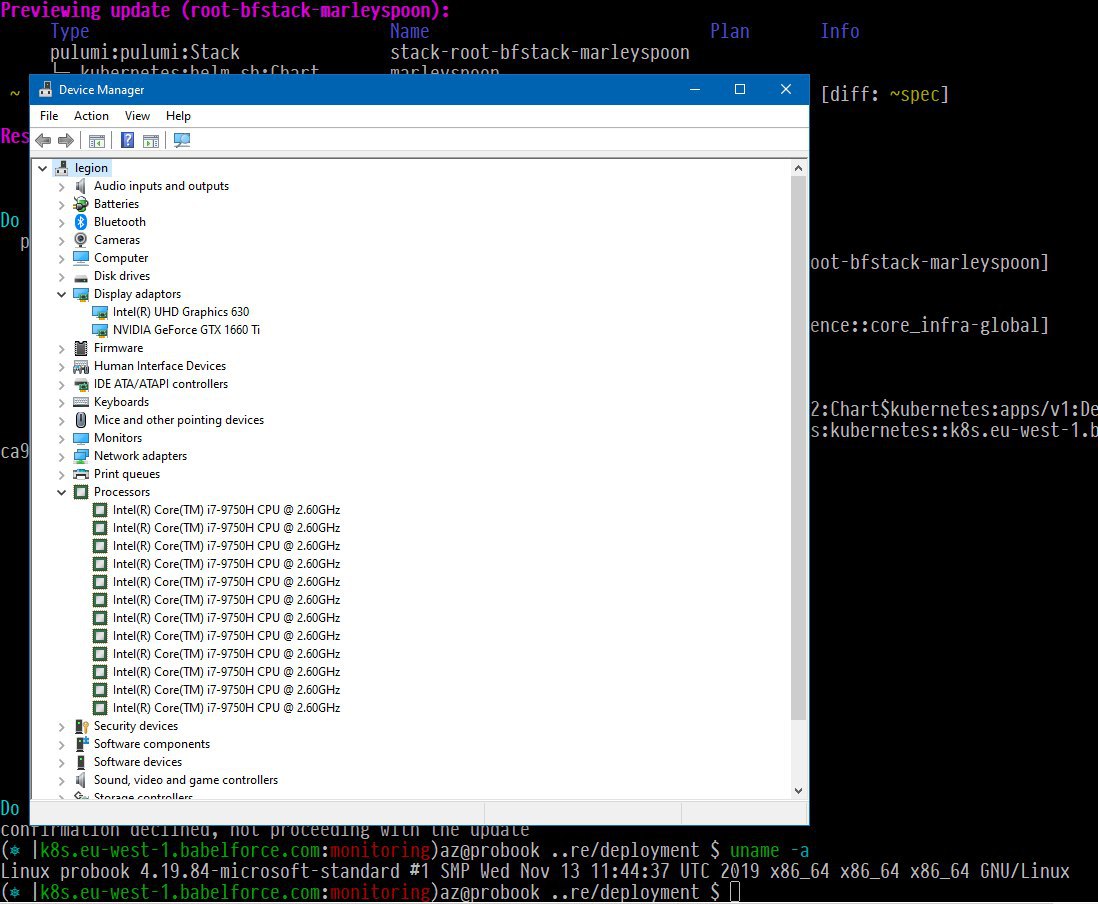Click the speaker icon beside Sound, video and game controllers

pyautogui.click(x=81, y=780)
